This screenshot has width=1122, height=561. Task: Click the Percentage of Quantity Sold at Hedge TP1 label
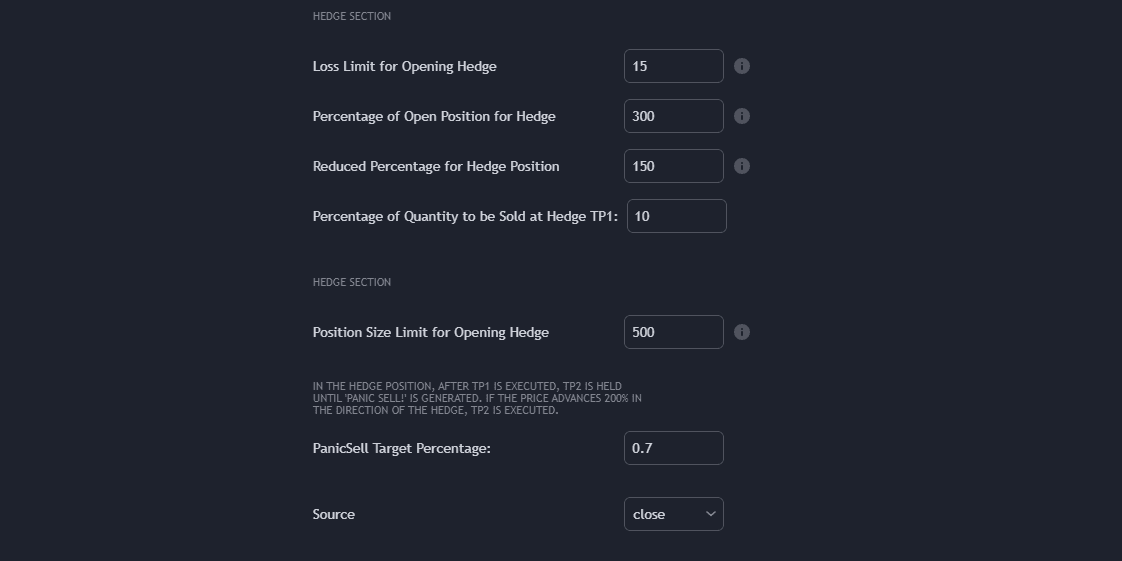point(465,216)
